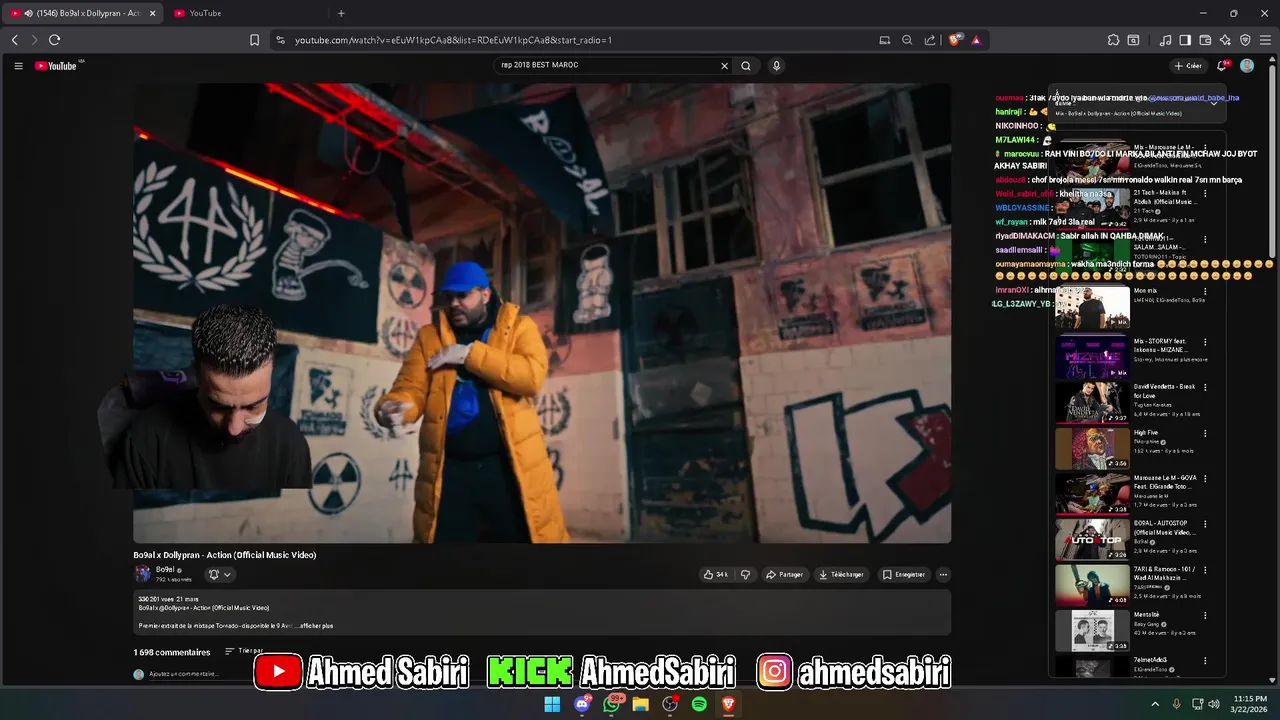Viewport: 1280px width, 720px height.
Task: Open 21 Tach - Makina video thumbnail
Action: click(1092, 208)
